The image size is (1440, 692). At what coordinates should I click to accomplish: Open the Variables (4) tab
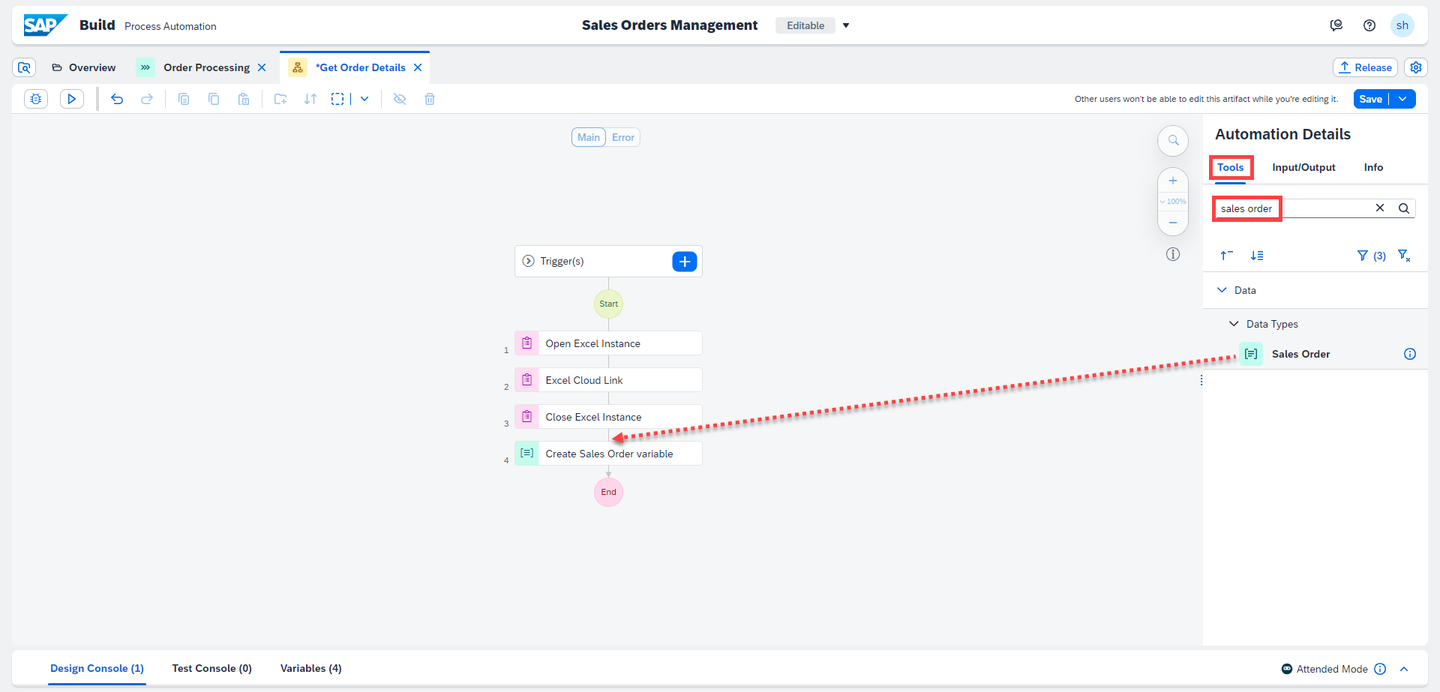[x=311, y=668]
